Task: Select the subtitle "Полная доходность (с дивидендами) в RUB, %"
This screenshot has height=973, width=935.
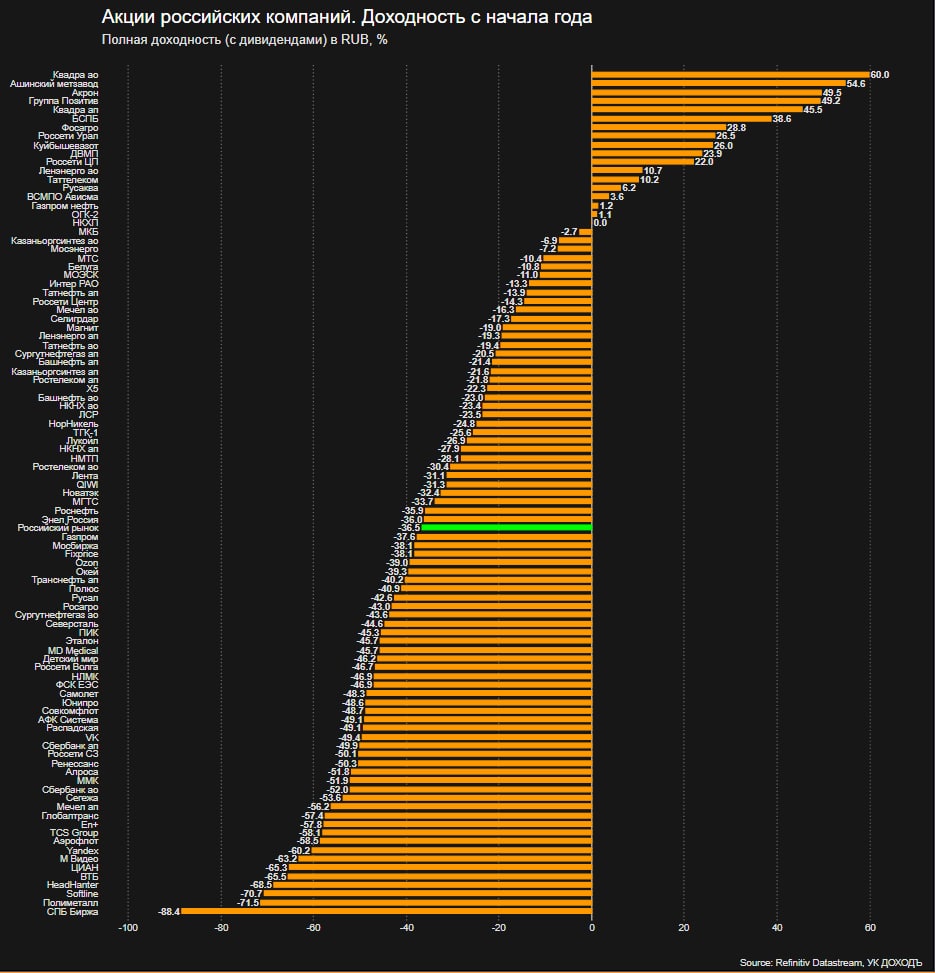Action: coord(244,40)
